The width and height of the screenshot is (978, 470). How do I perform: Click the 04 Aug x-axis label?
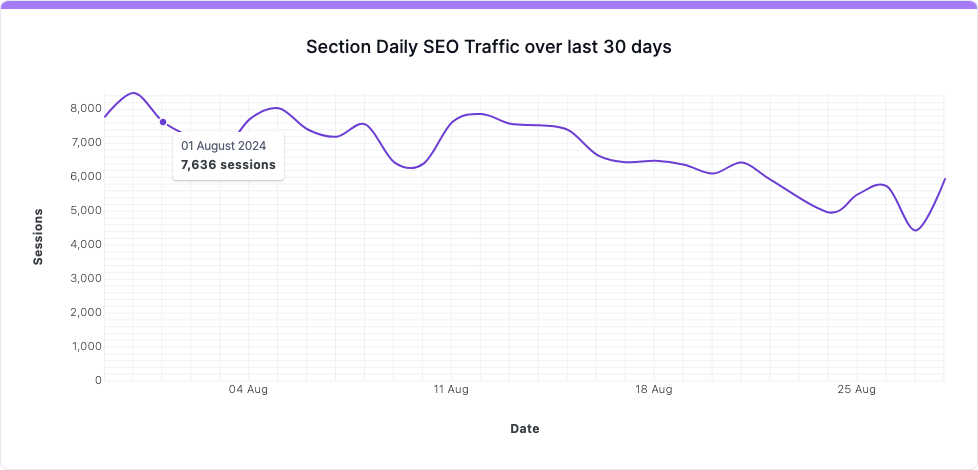point(247,389)
